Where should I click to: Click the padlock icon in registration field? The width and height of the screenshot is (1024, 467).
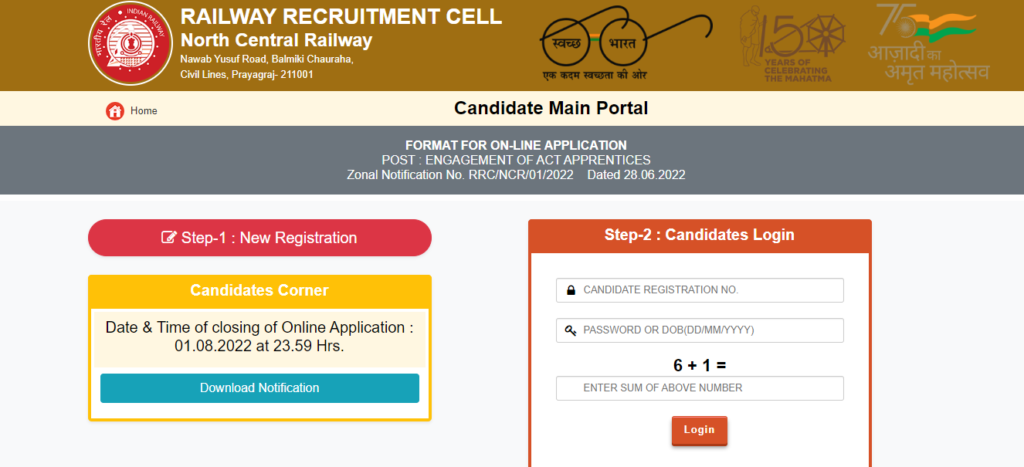(x=571, y=290)
